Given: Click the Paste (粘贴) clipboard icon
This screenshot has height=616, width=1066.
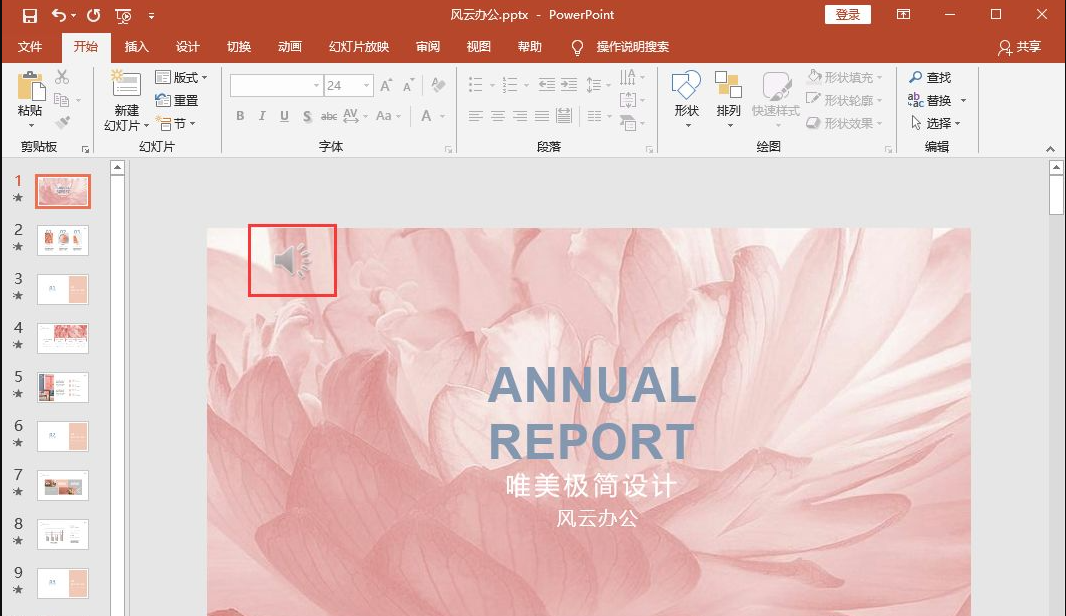Looking at the screenshot, I should tap(30, 87).
